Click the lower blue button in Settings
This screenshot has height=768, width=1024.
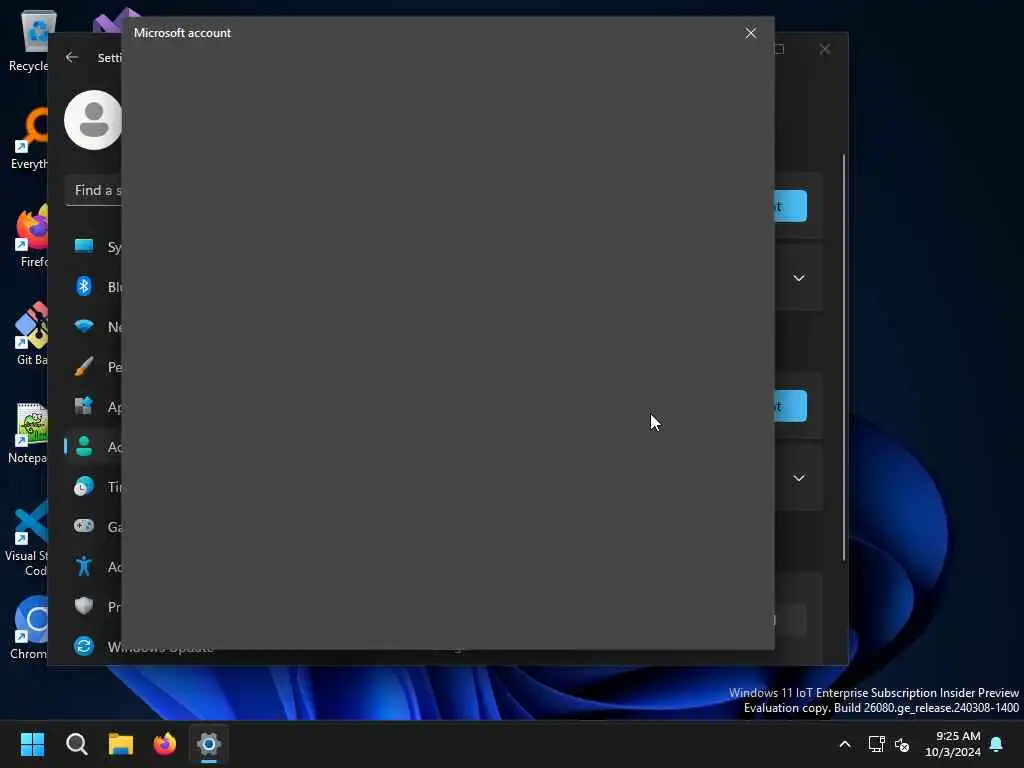pos(790,406)
